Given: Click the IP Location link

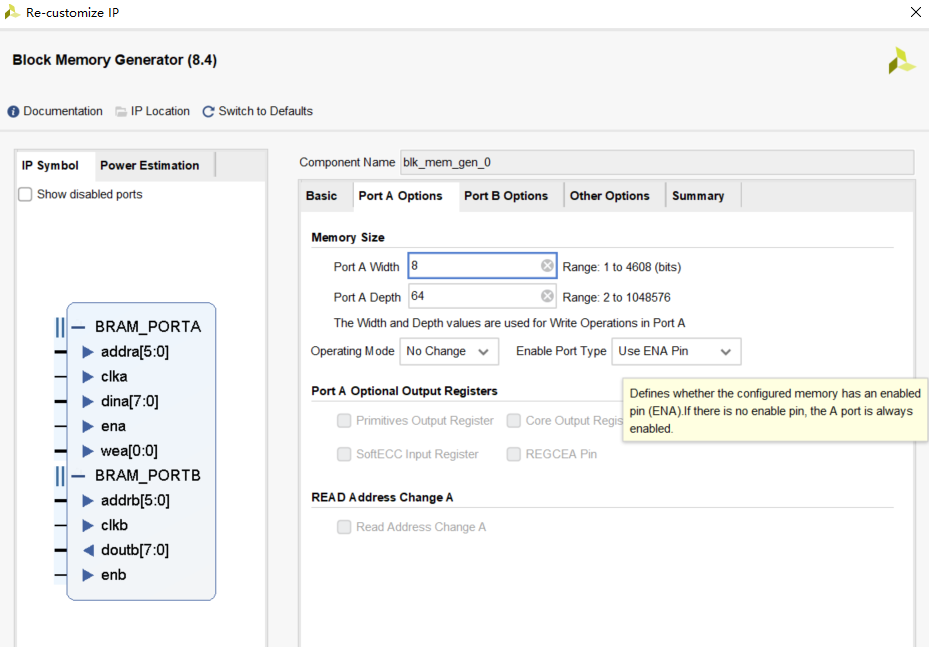Looking at the screenshot, I should click(160, 111).
